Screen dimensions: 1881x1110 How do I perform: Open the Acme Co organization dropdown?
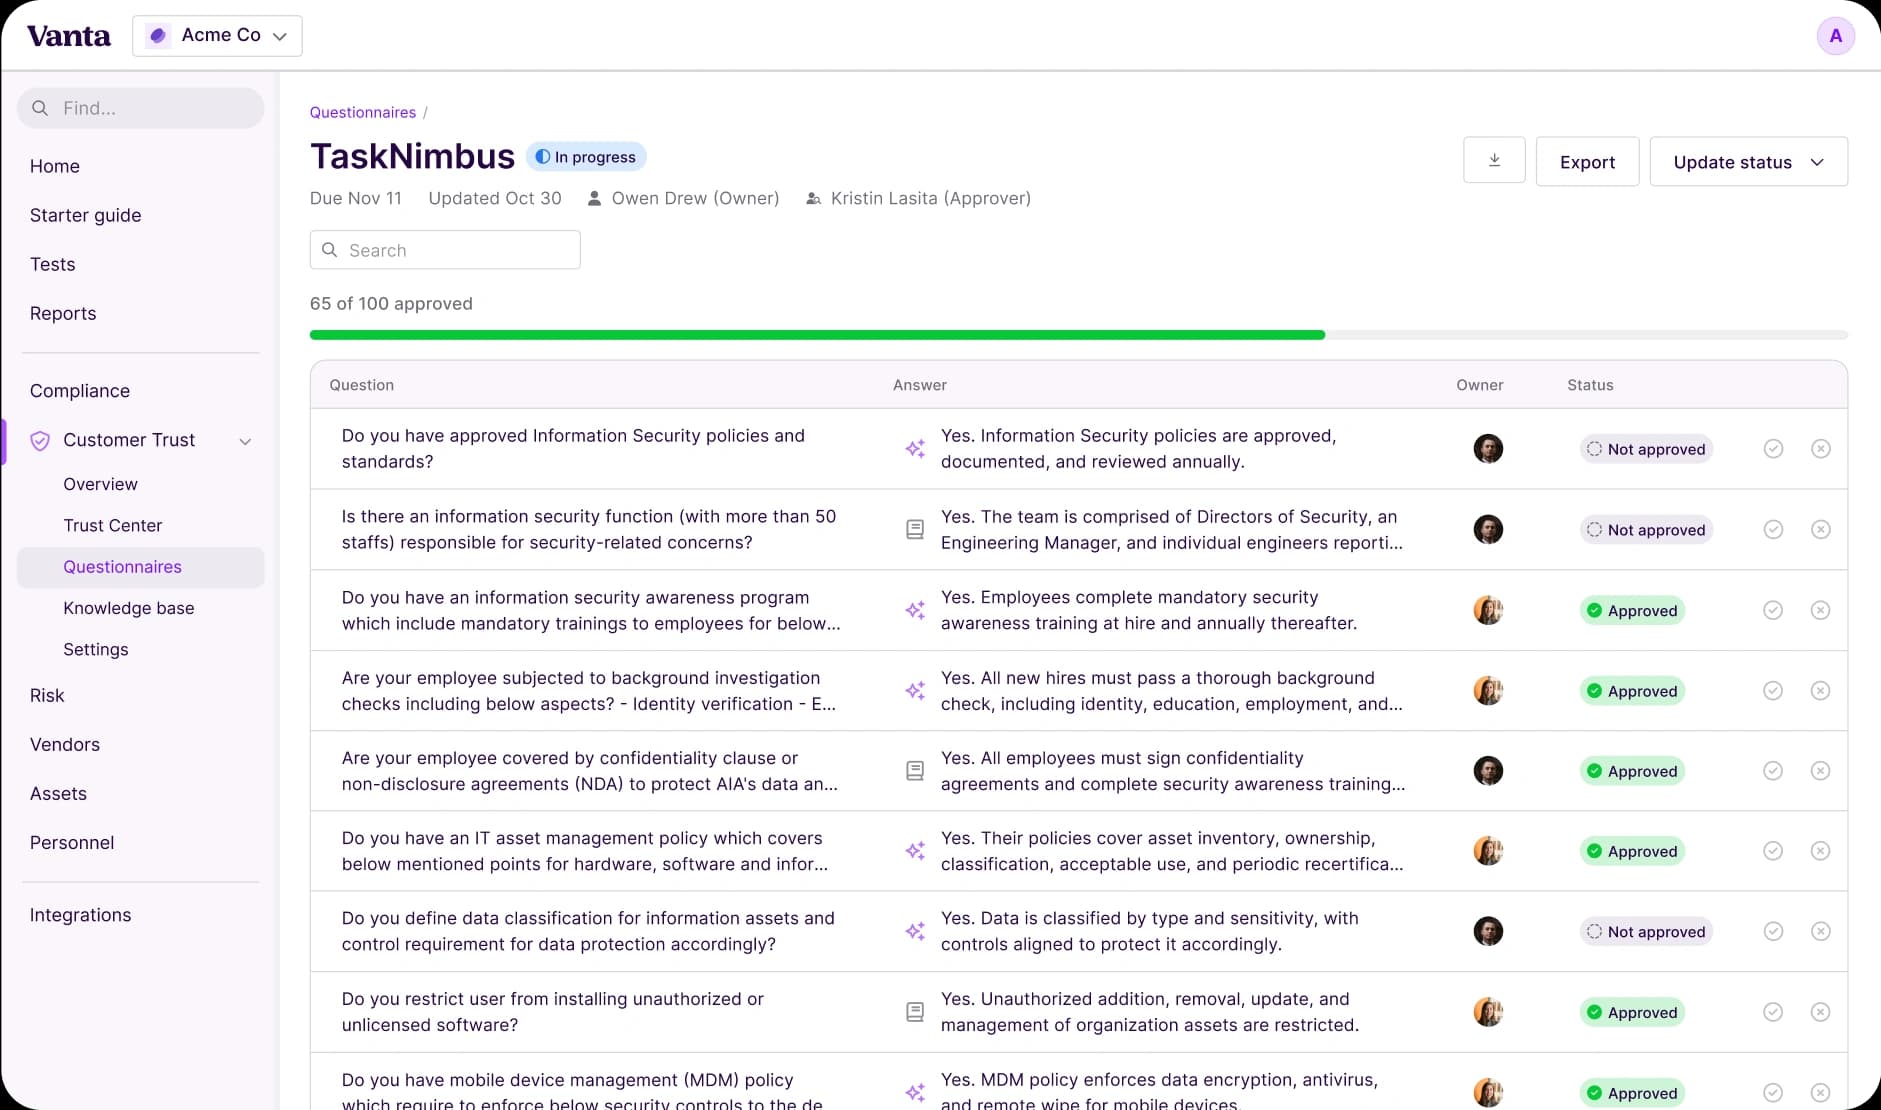click(x=217, y=36)
